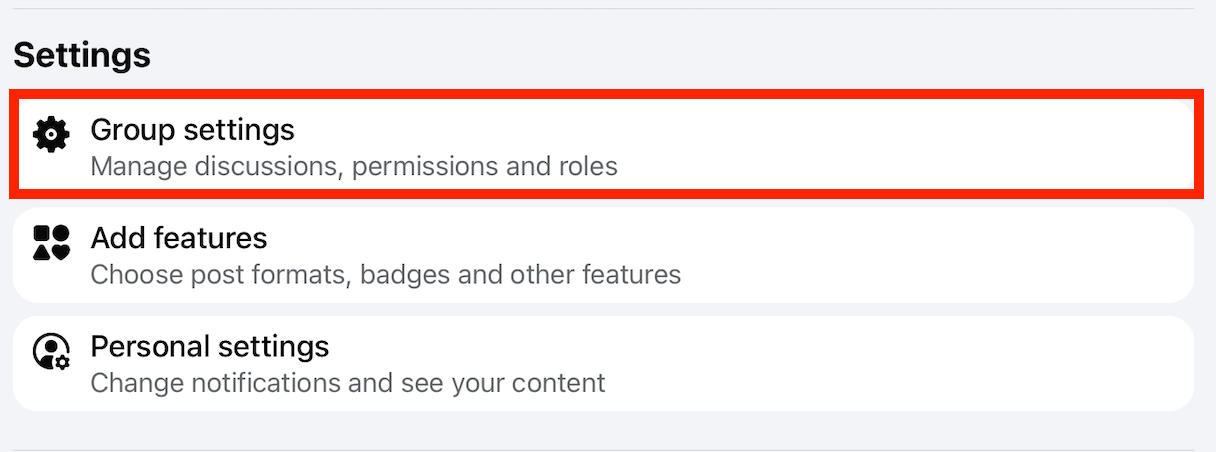This screenshot has height=452, width=1216.
Task: Click the Group settings gear icon
Action: click(51, 134)
